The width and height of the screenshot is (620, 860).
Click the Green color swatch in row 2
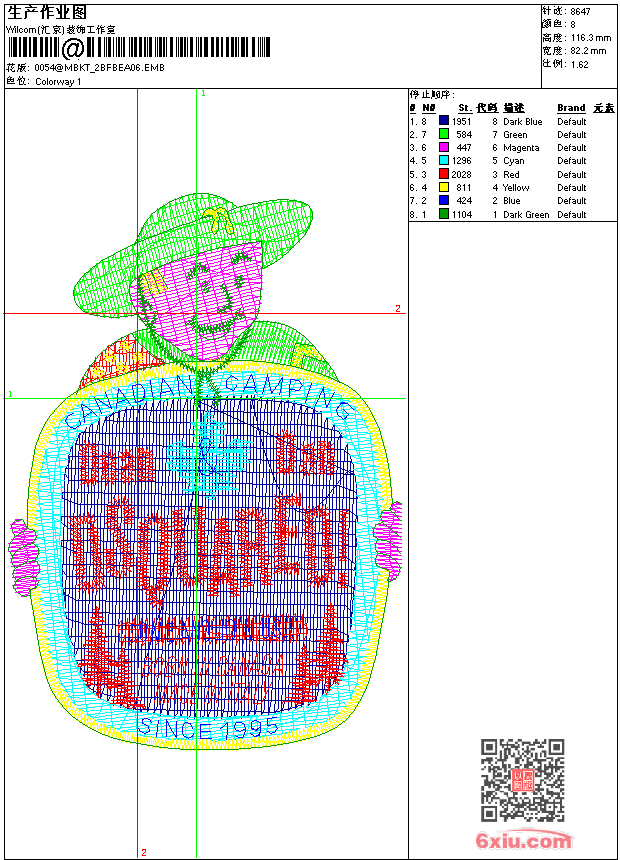pos(444,134)
